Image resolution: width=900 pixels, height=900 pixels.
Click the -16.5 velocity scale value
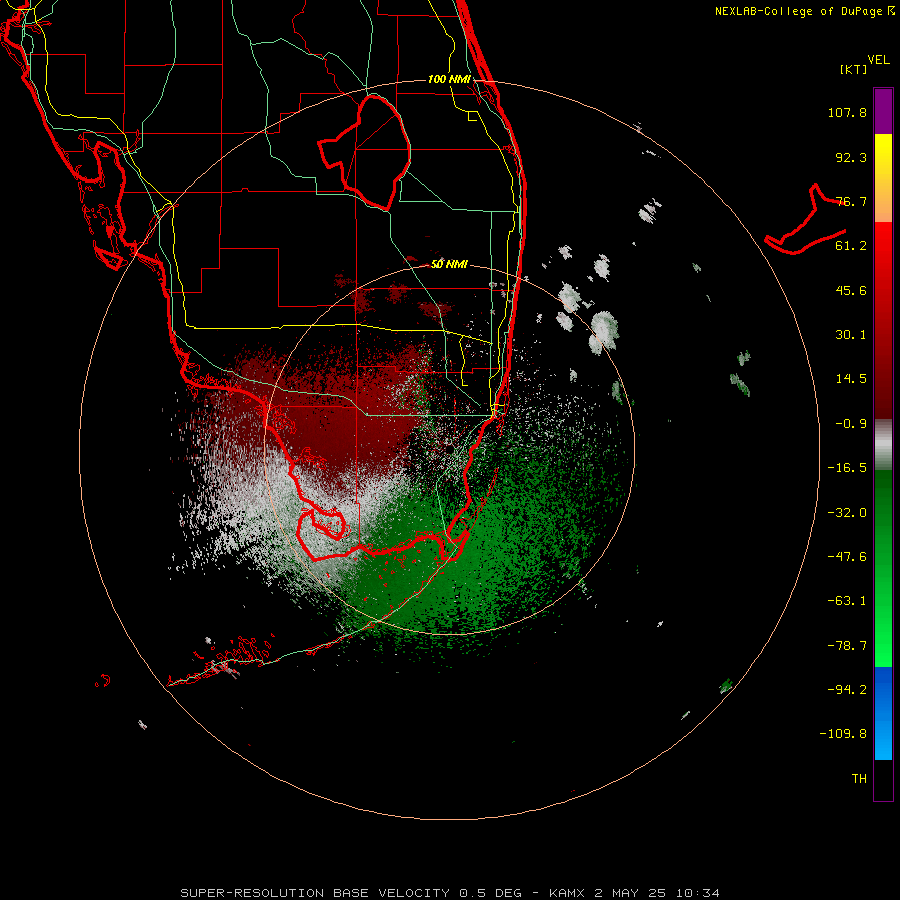[847, 468]
